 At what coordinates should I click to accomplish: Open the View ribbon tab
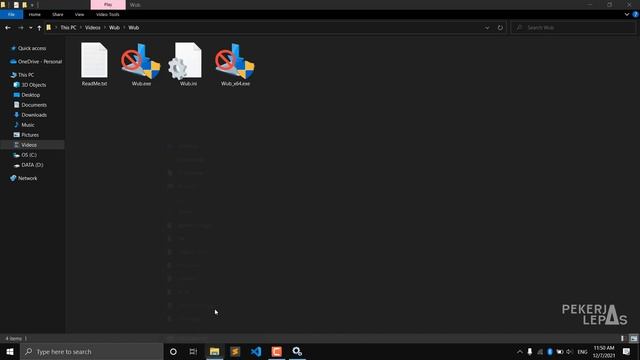tap(79, 14)
